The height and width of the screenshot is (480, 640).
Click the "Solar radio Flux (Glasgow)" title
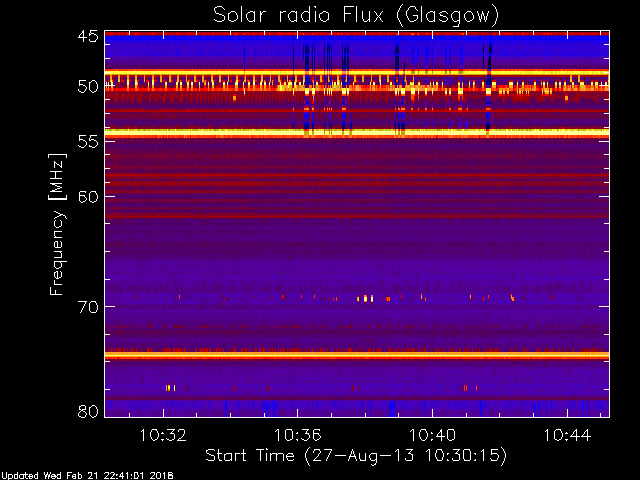(356, 16)
